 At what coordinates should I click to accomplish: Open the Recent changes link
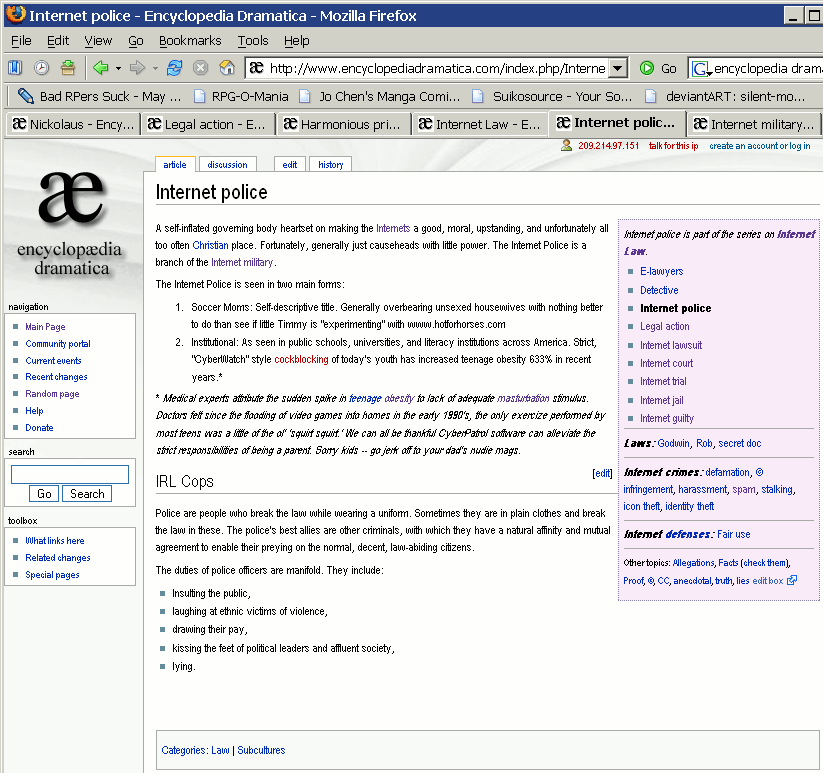[56, 377]
